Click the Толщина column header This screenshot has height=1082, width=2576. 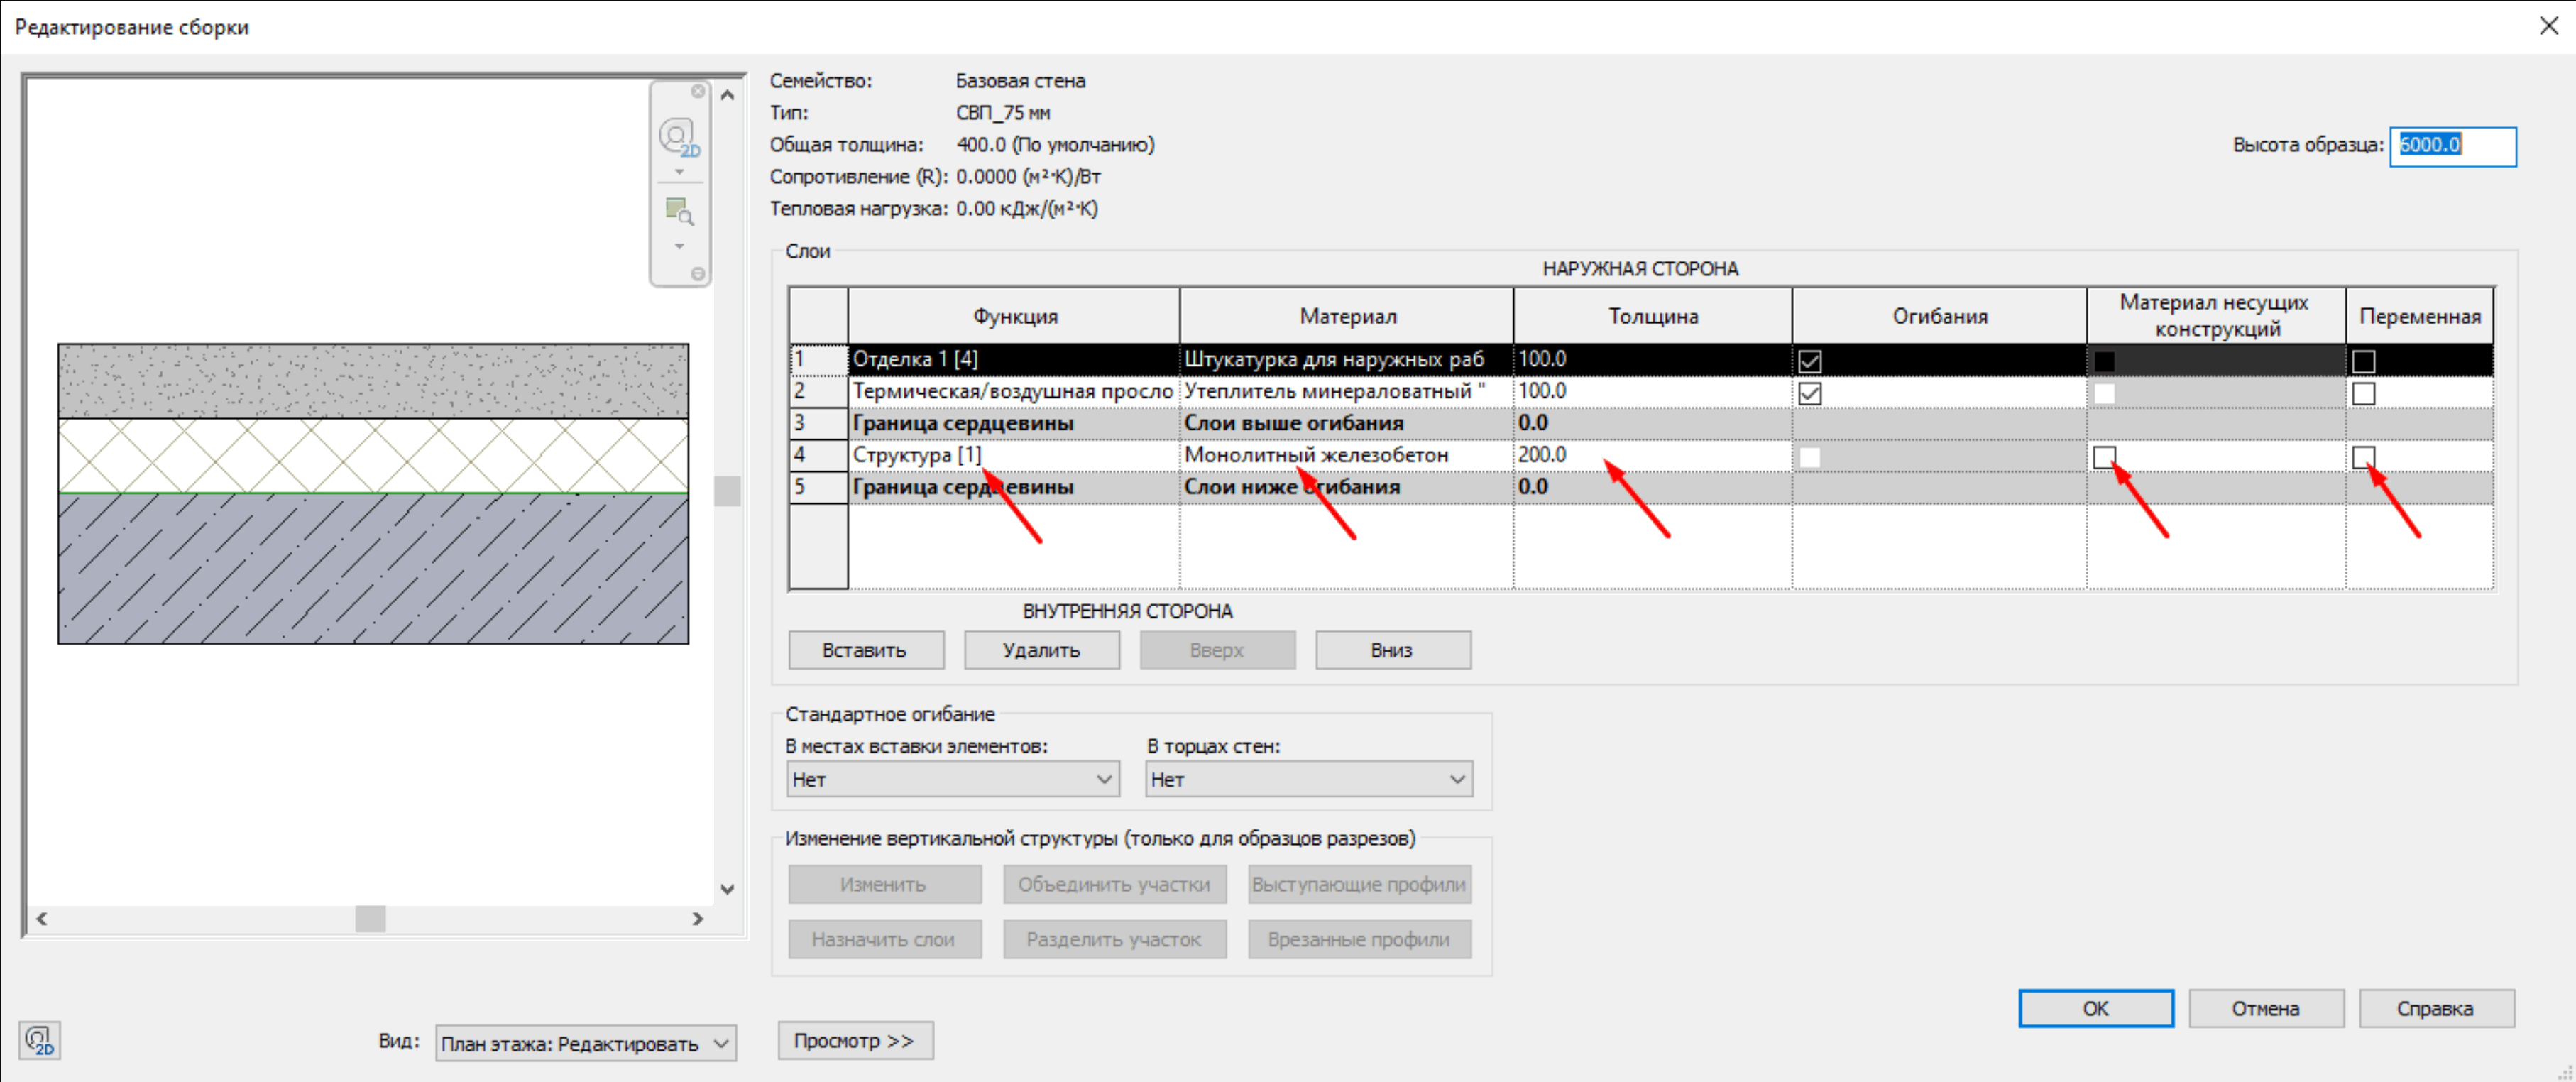click(x=1652, y=316)
